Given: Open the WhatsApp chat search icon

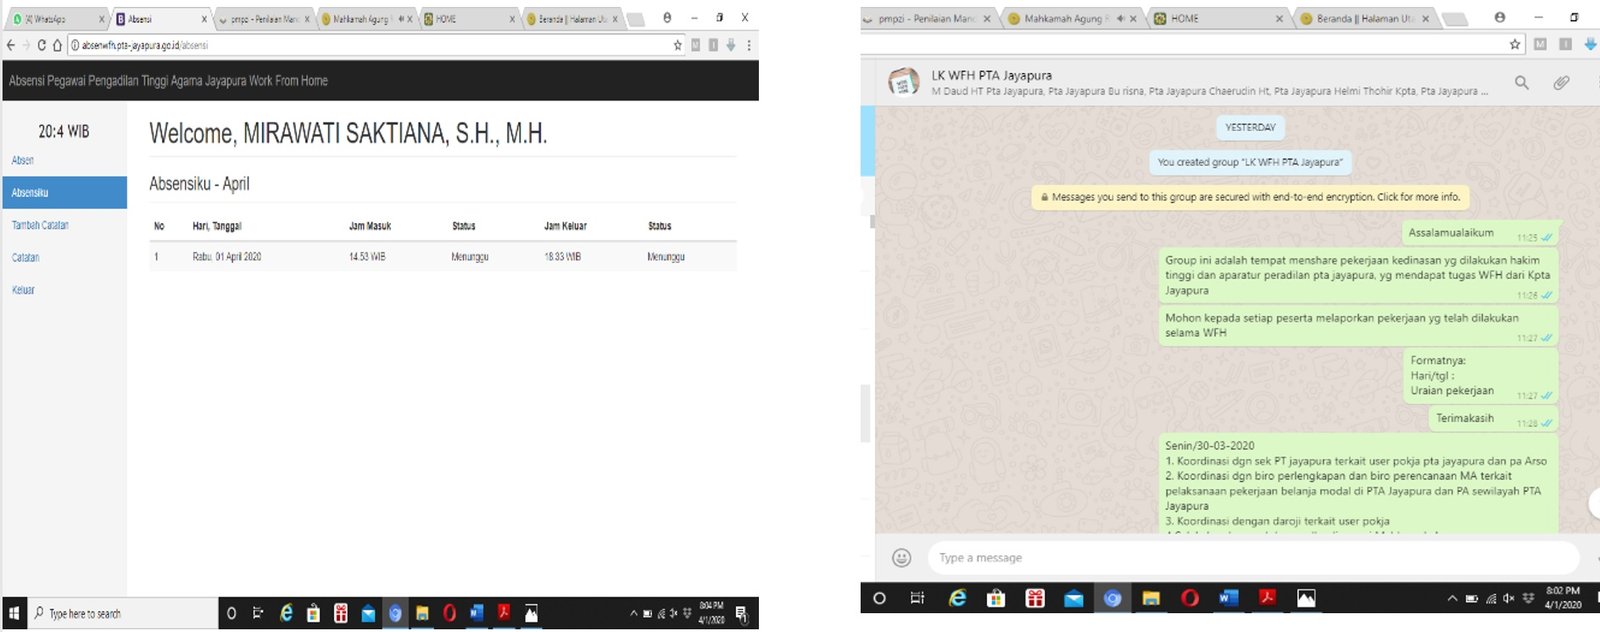Looking at the screenshot, I should click(x=1521, y=83).
